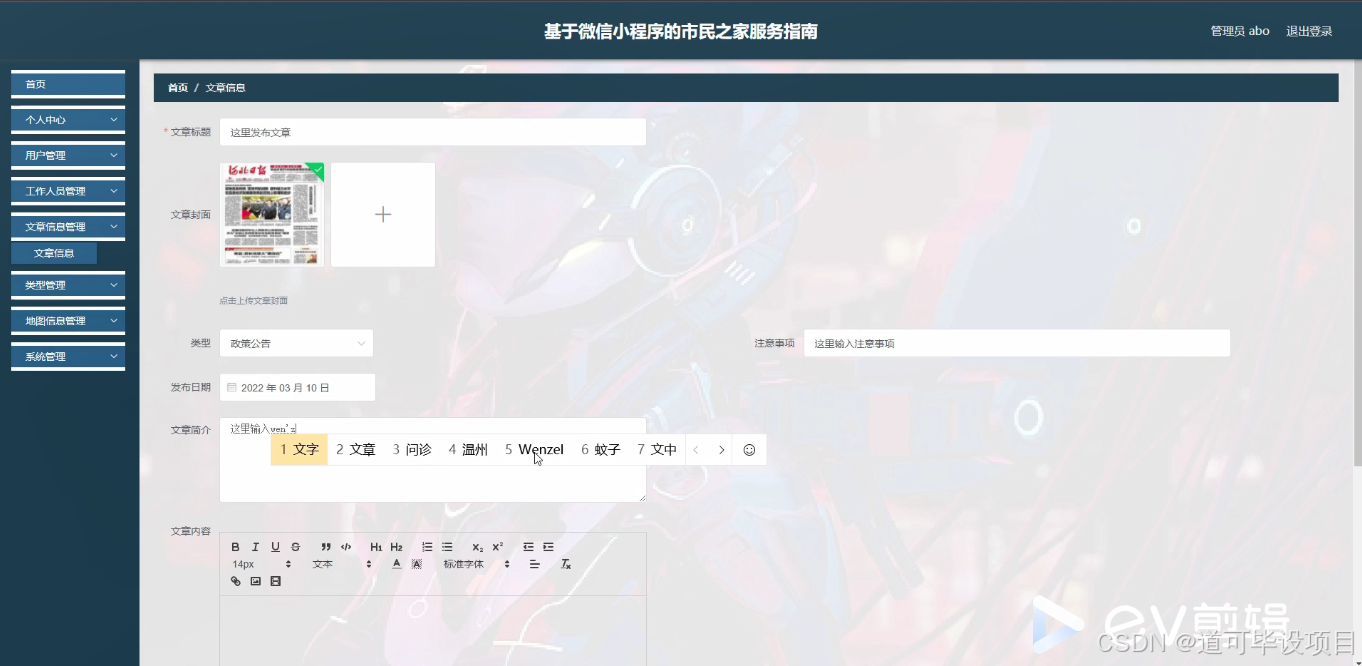Insert a blockquote with quote icon

click(x=326, y=547)
